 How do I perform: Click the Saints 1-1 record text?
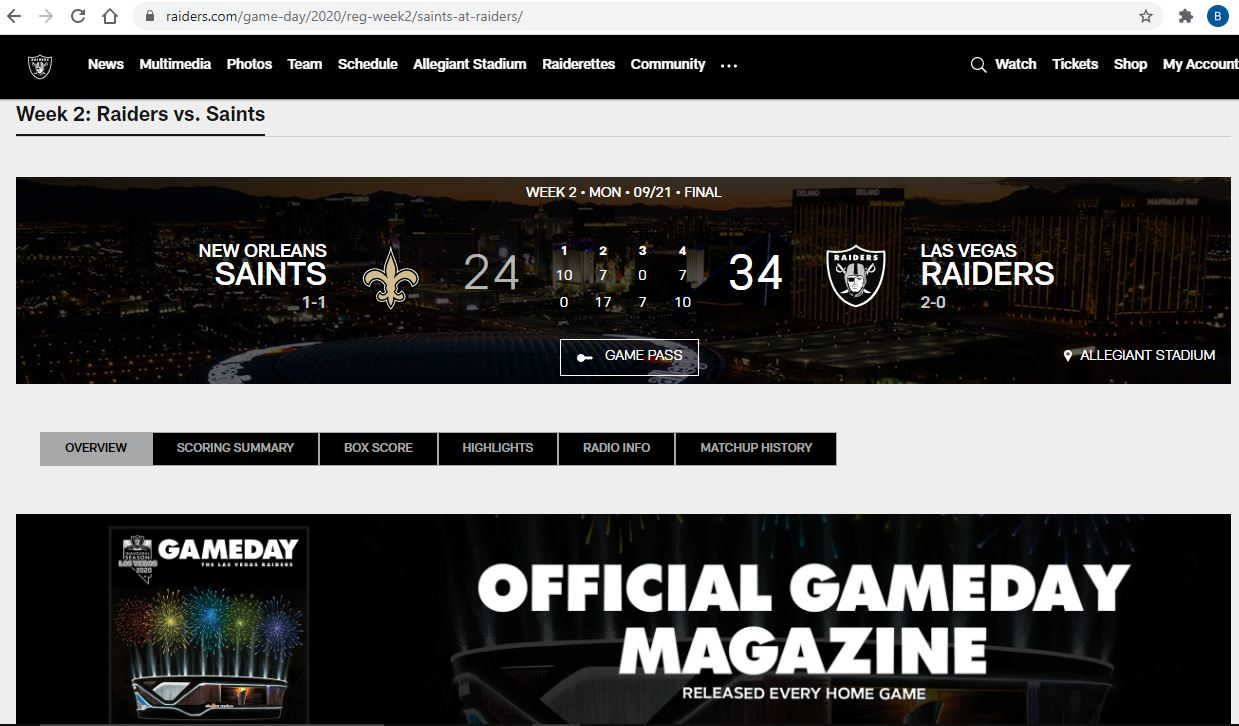click(315, 302)
